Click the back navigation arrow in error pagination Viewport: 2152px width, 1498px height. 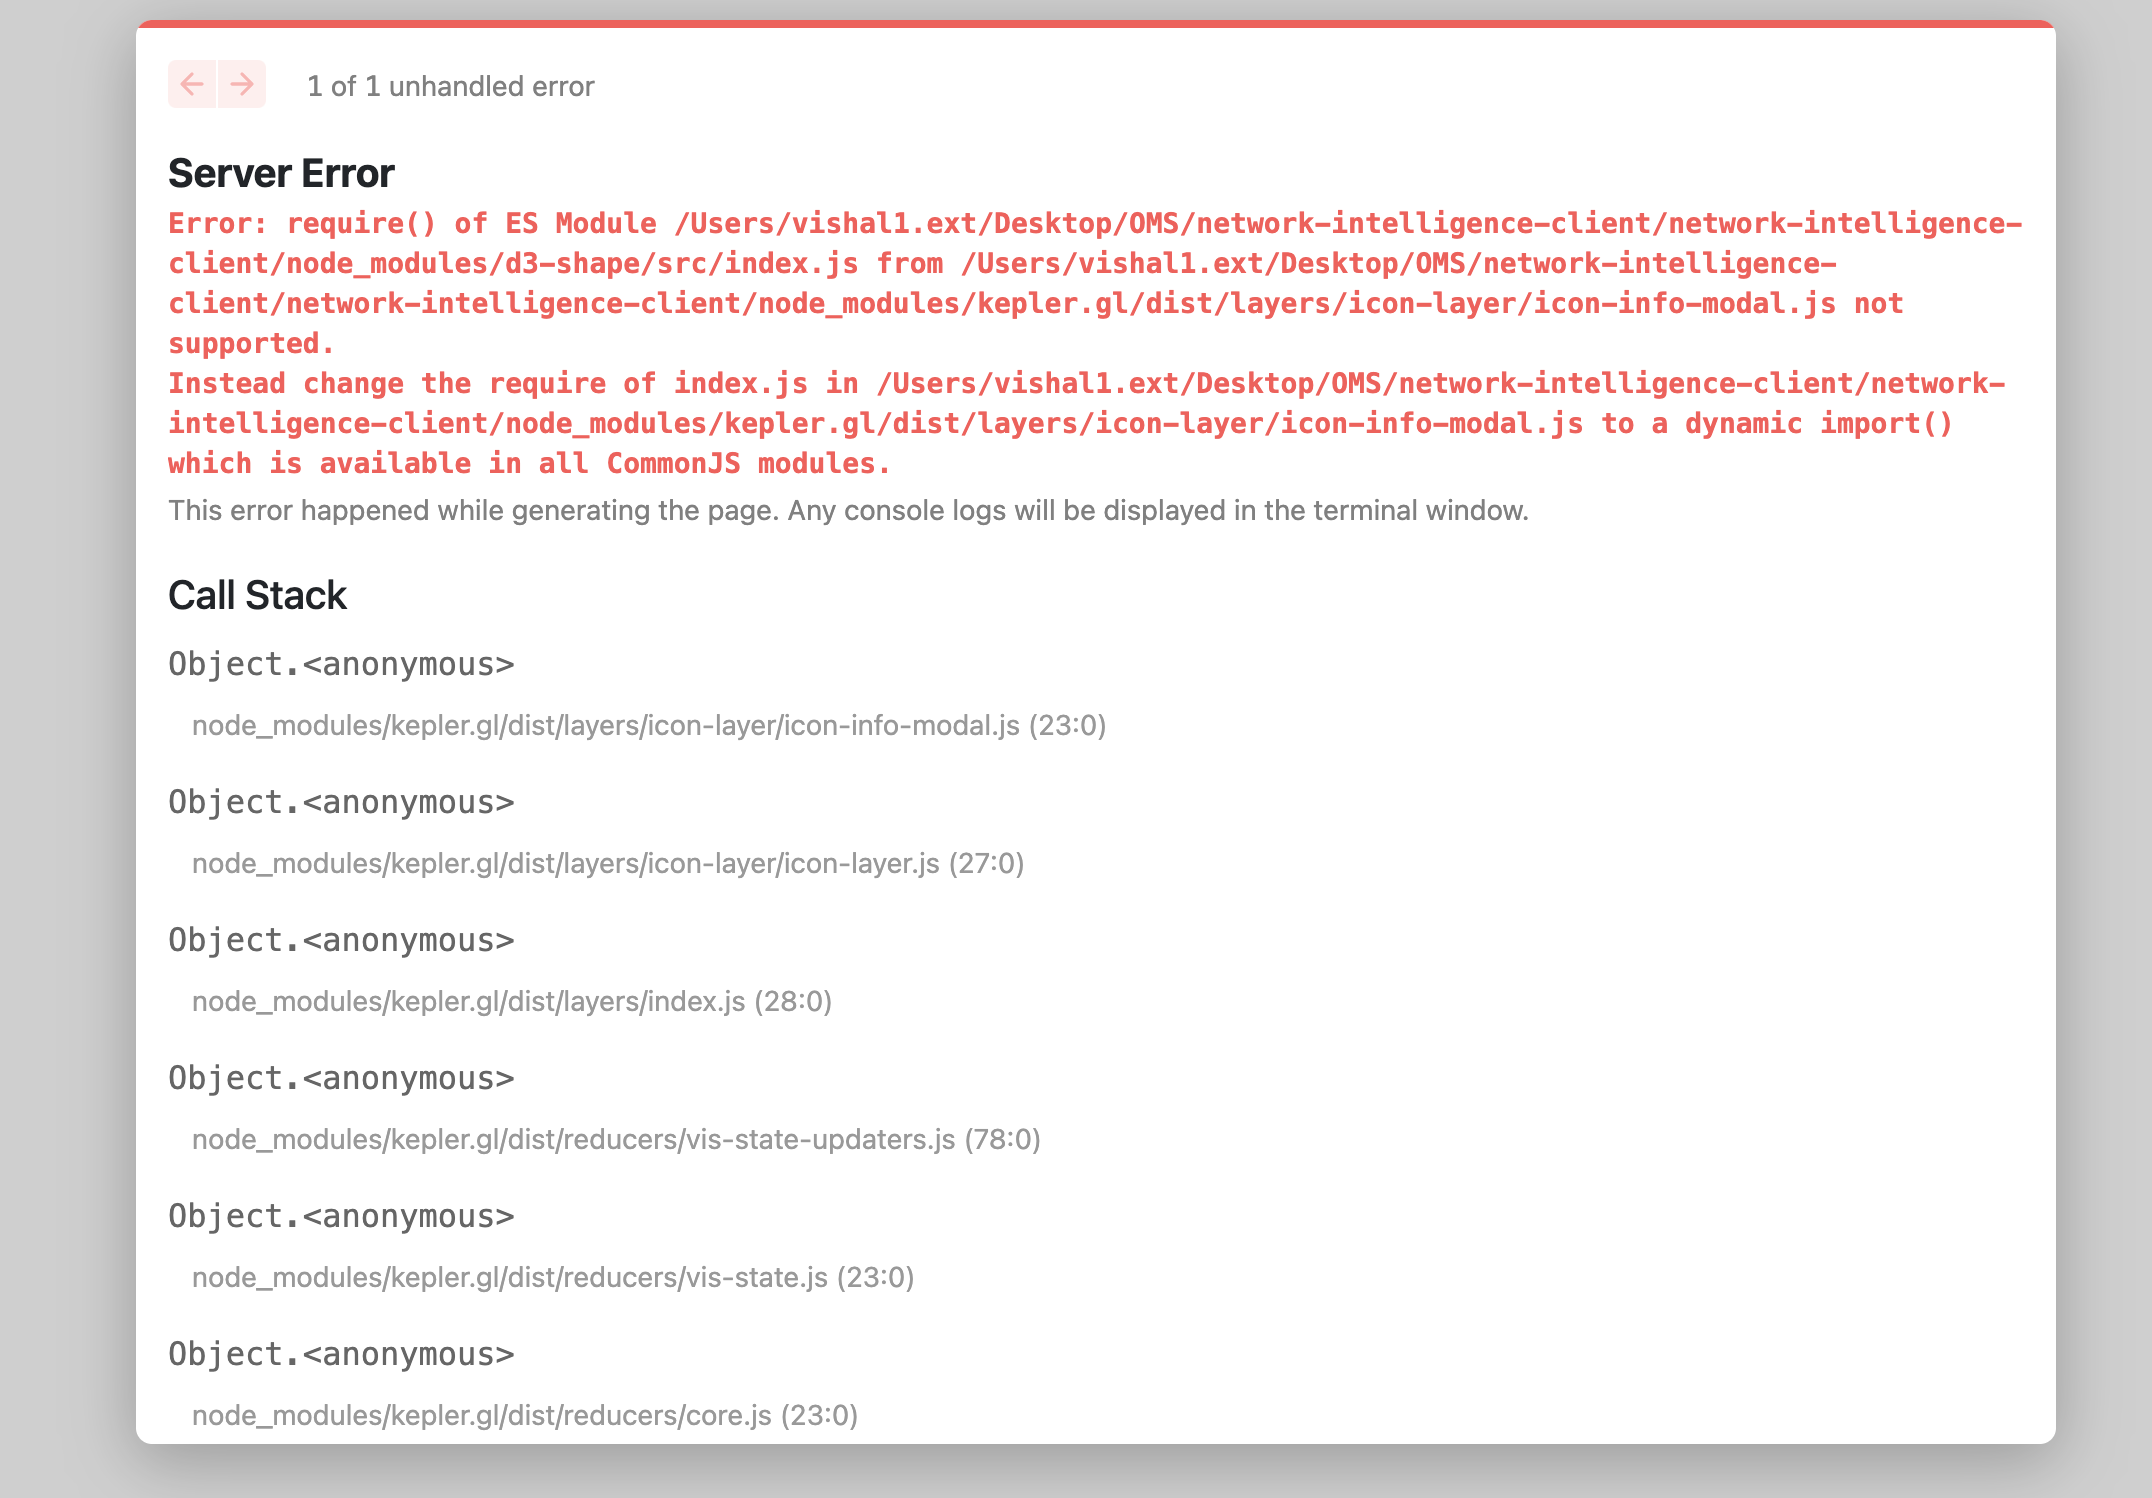tap(194, 85)
